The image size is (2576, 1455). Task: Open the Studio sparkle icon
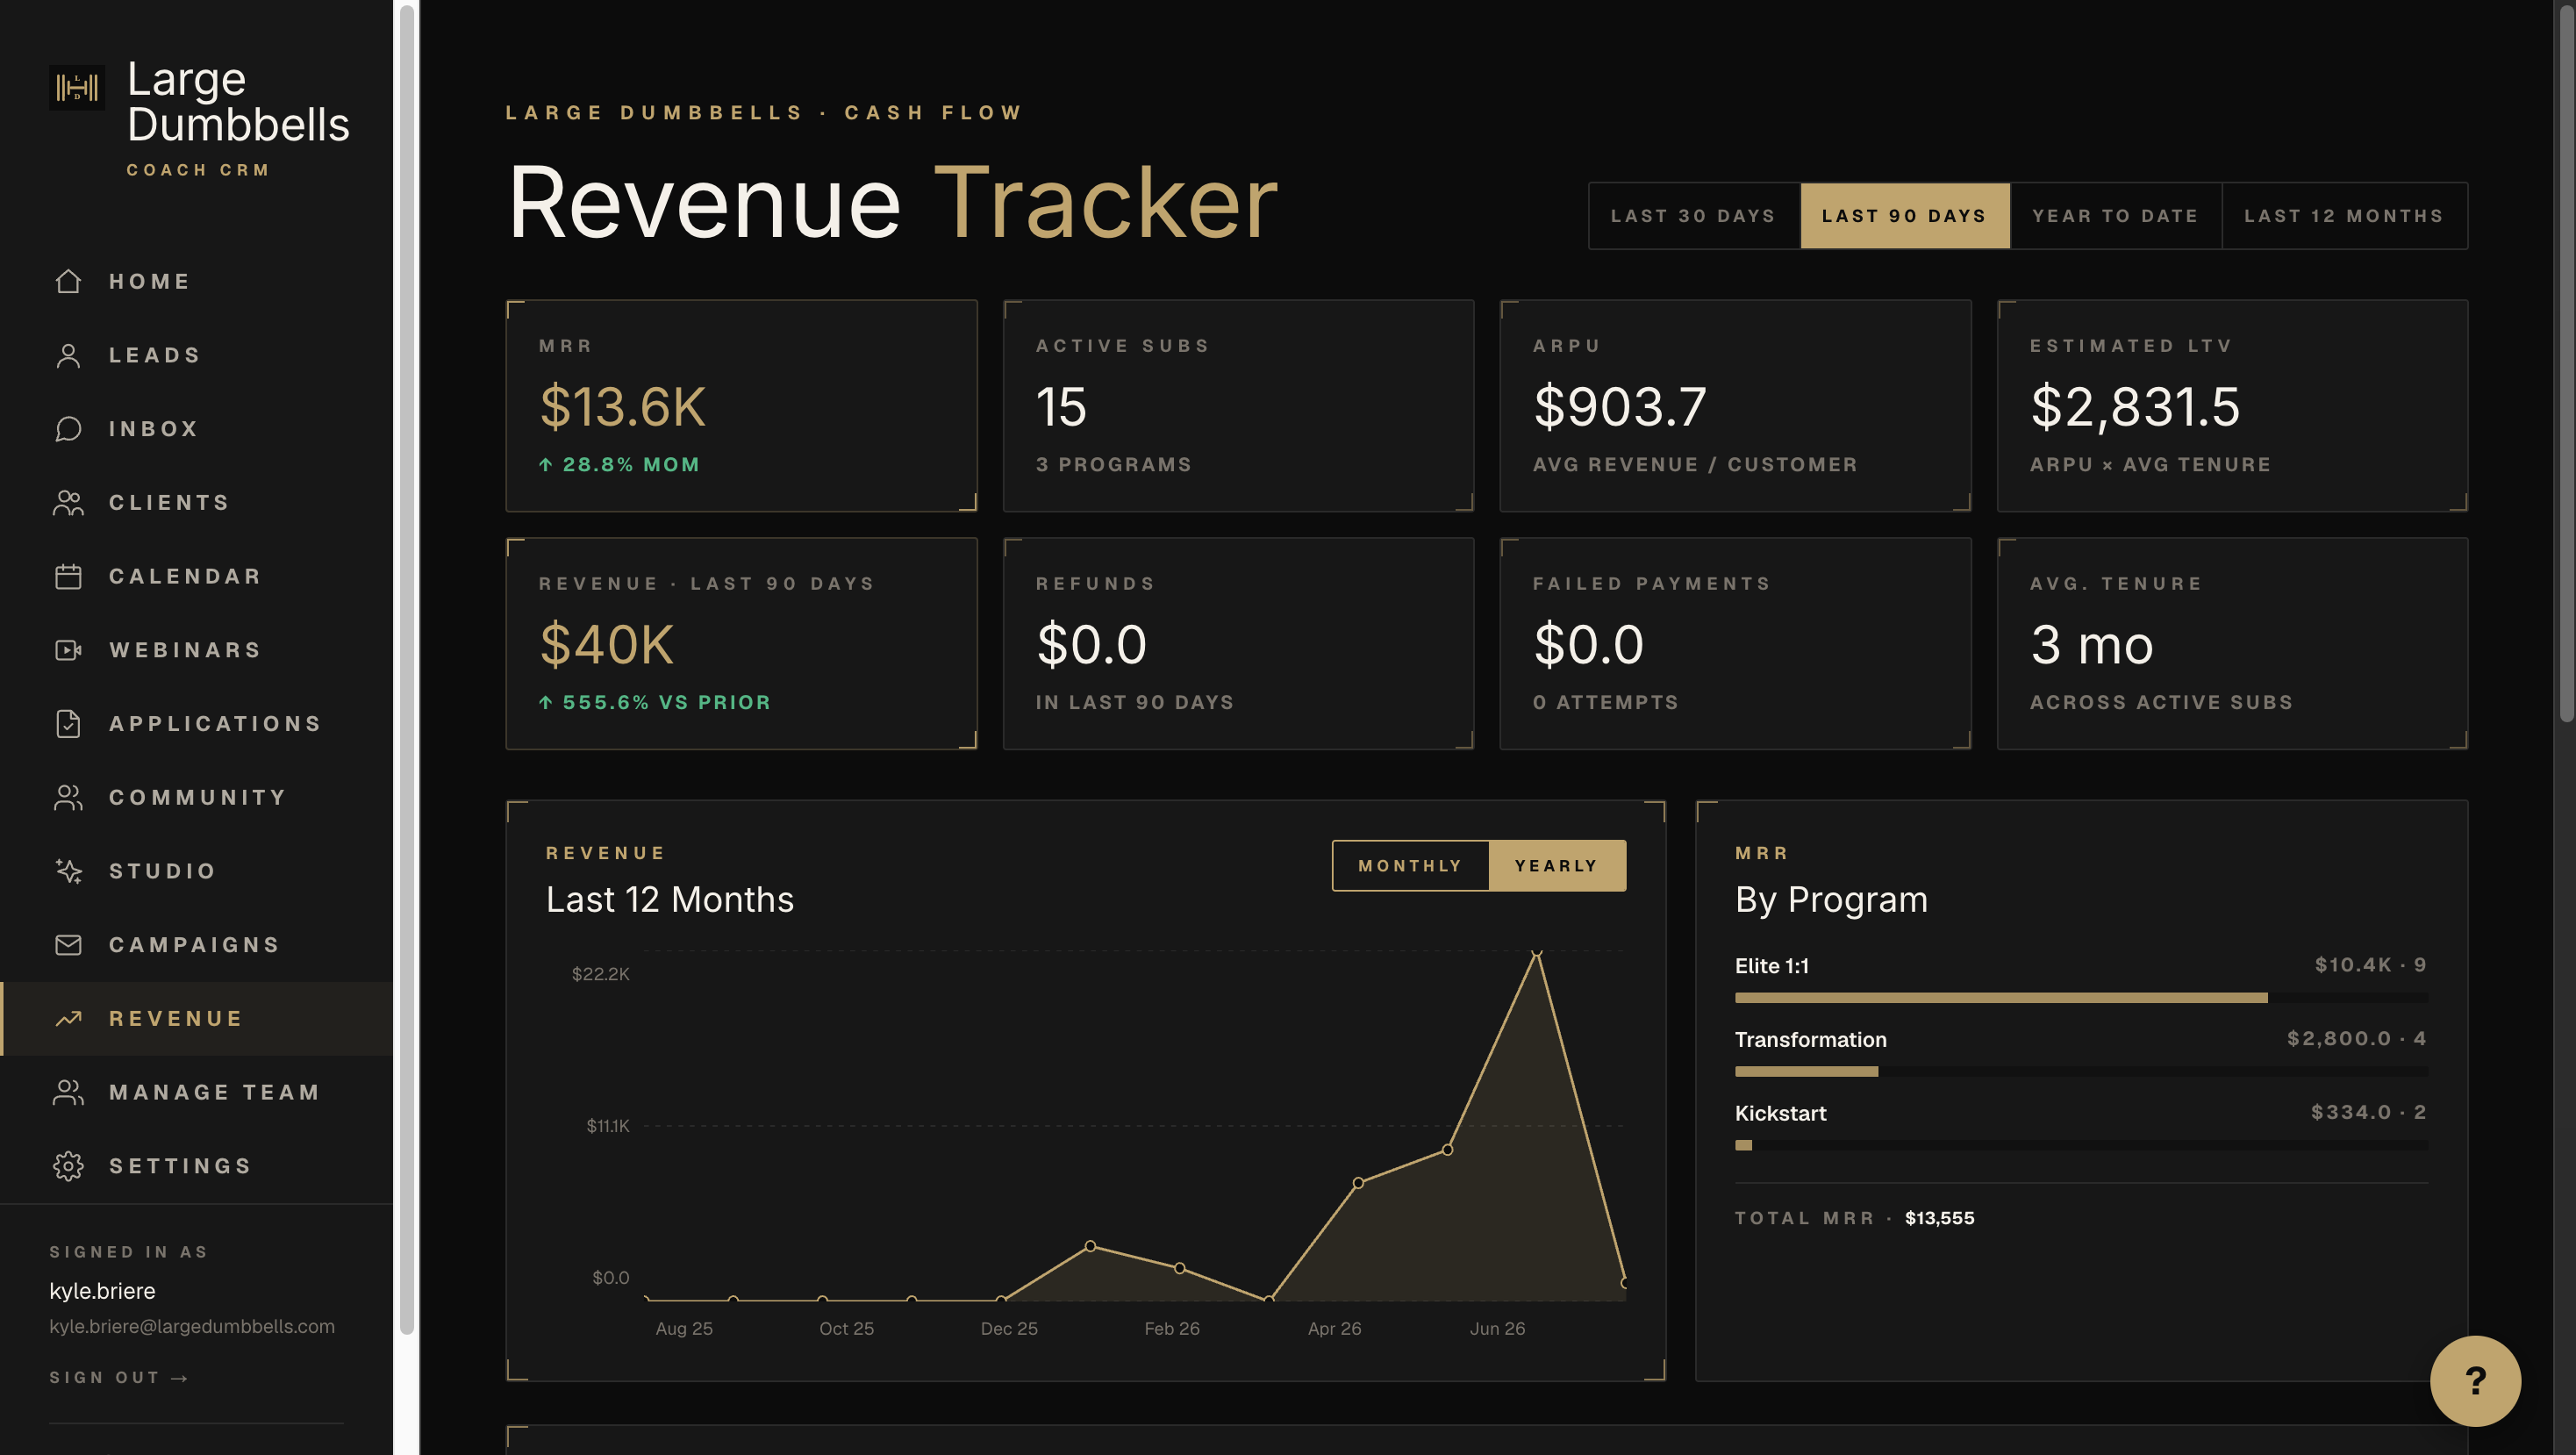[x=68, y=871]
